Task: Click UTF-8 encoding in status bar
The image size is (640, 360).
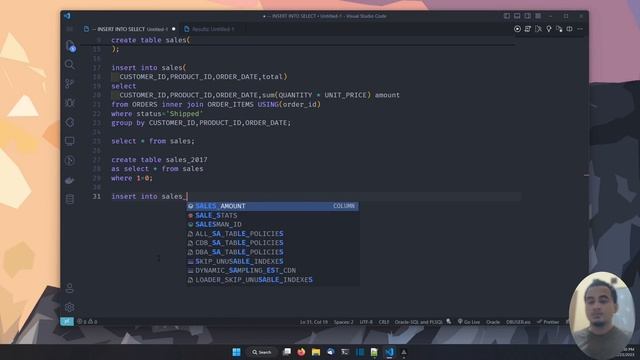Action: click(366, 322)
